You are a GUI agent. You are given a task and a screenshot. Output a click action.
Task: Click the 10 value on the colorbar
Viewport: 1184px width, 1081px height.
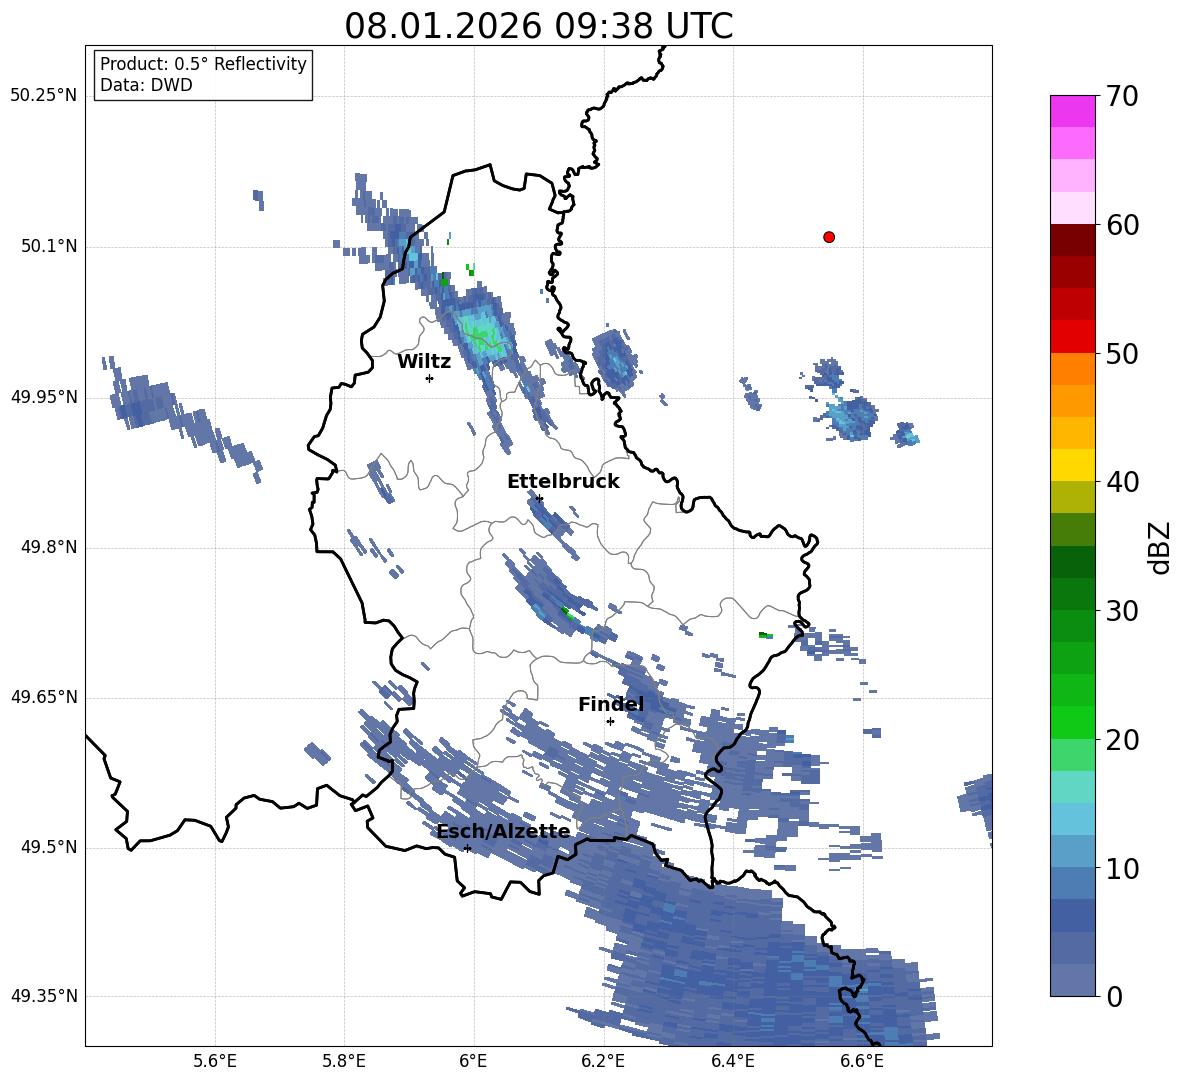[x=1122, y=868]
